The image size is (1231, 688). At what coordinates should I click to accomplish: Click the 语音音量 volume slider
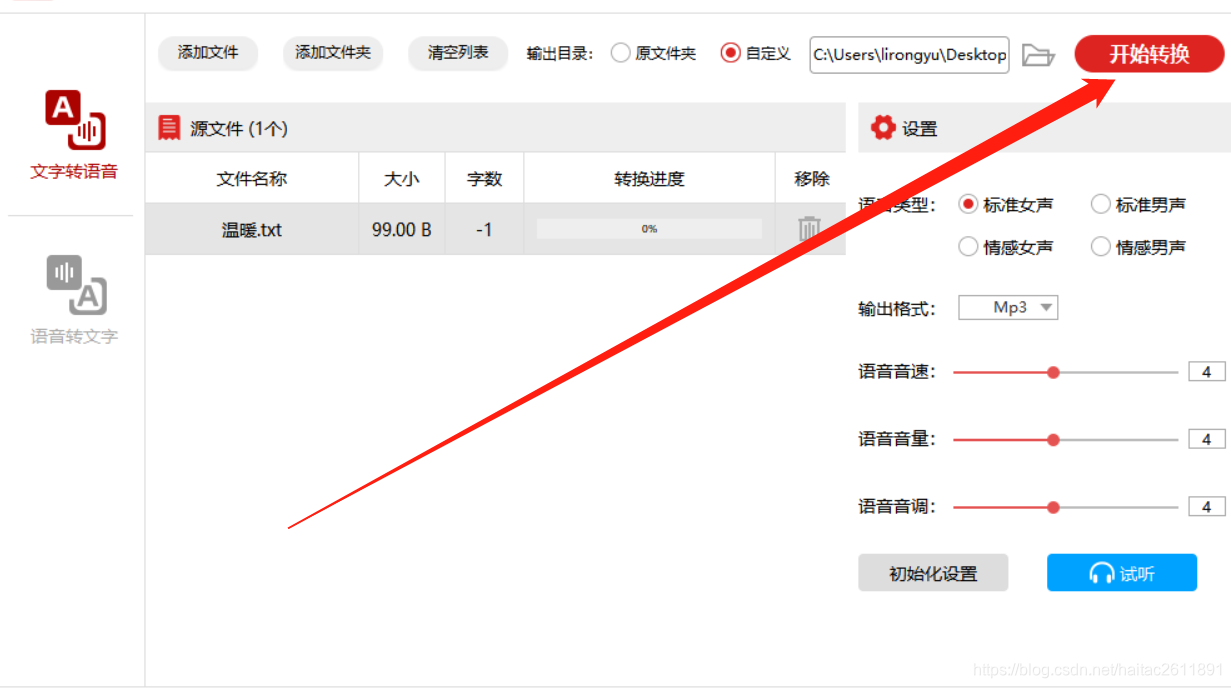1065,439
